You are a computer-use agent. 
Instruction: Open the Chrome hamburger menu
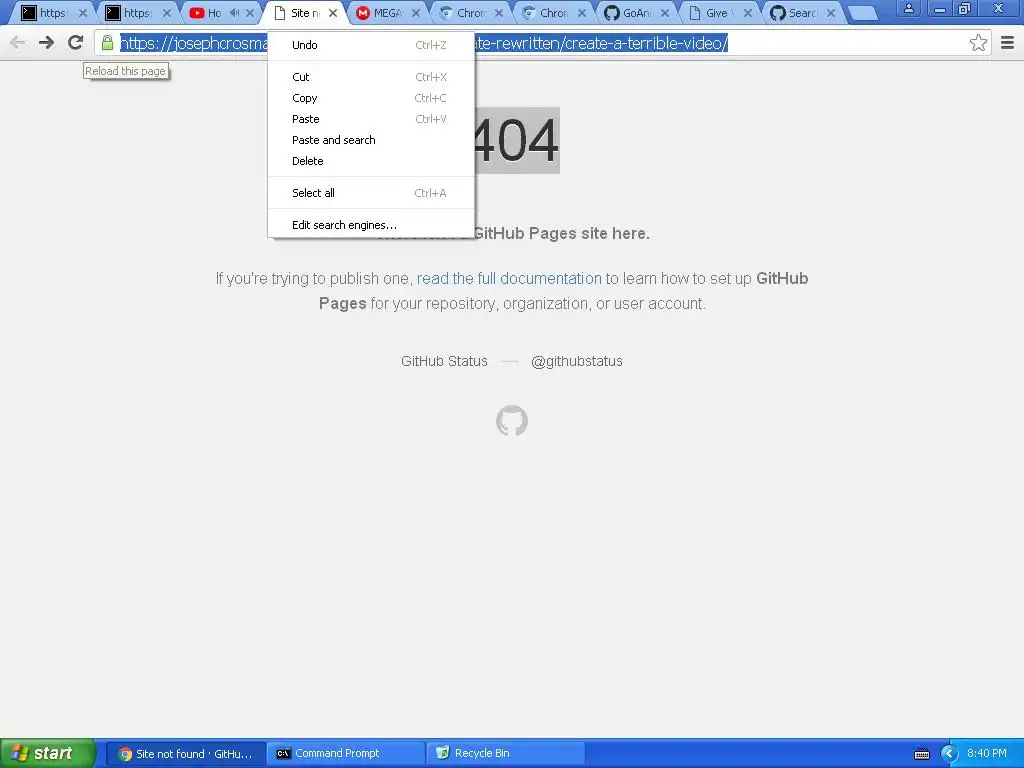click(x=1008, y=43)
